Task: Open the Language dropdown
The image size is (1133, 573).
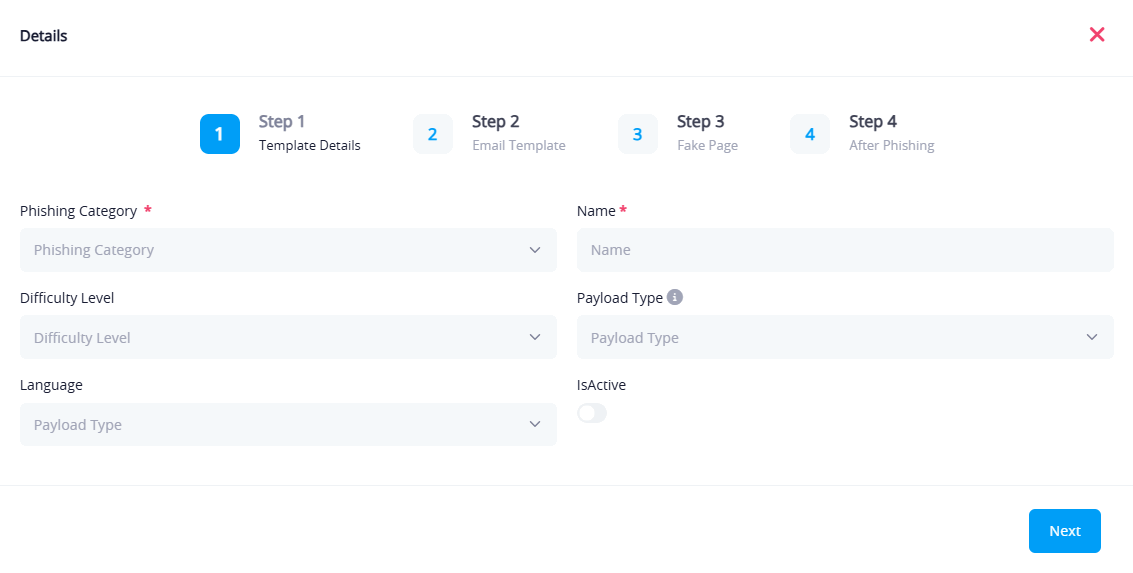Action: pos(288,425)
